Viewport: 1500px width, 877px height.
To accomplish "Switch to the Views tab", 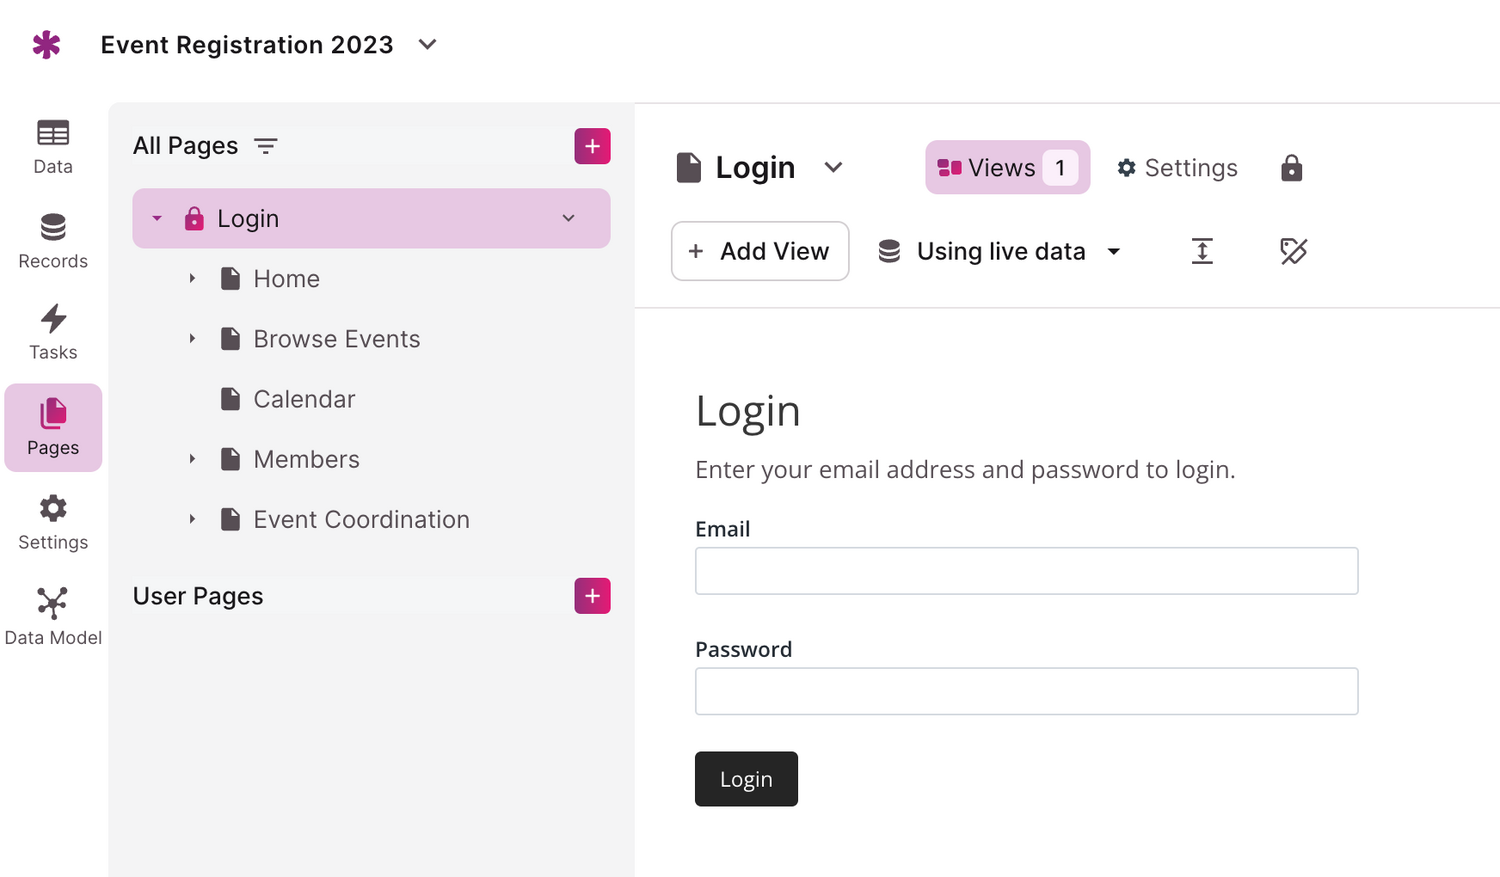I will (1007, 168).
